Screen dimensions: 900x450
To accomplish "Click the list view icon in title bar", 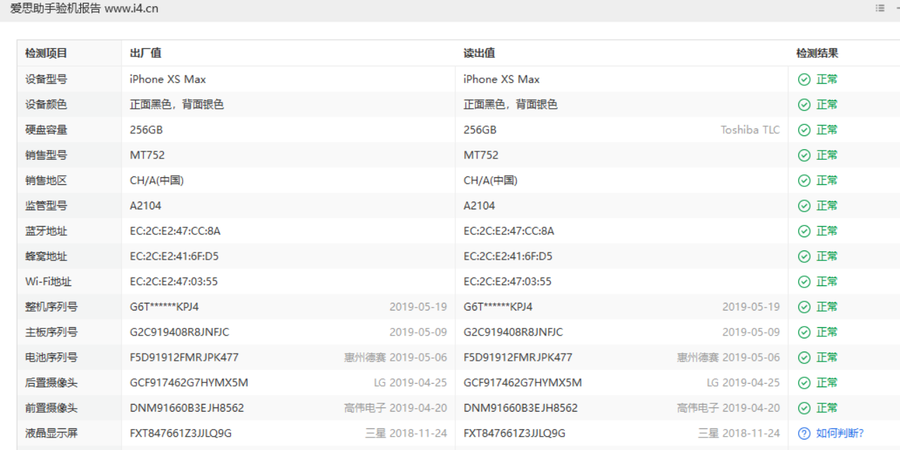I will click(x=880, y=8).
